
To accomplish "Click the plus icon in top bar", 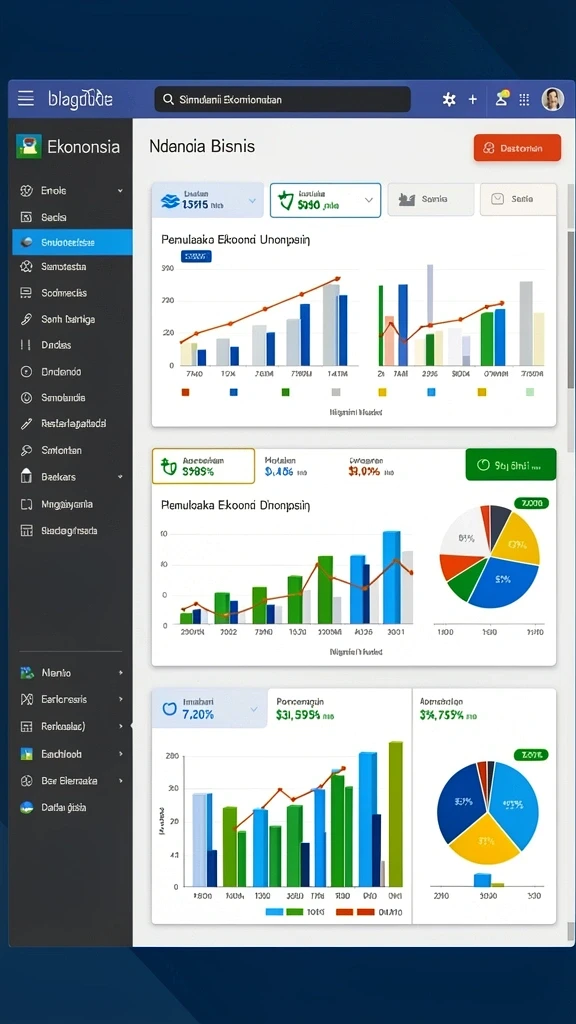I will click(473, 99).
